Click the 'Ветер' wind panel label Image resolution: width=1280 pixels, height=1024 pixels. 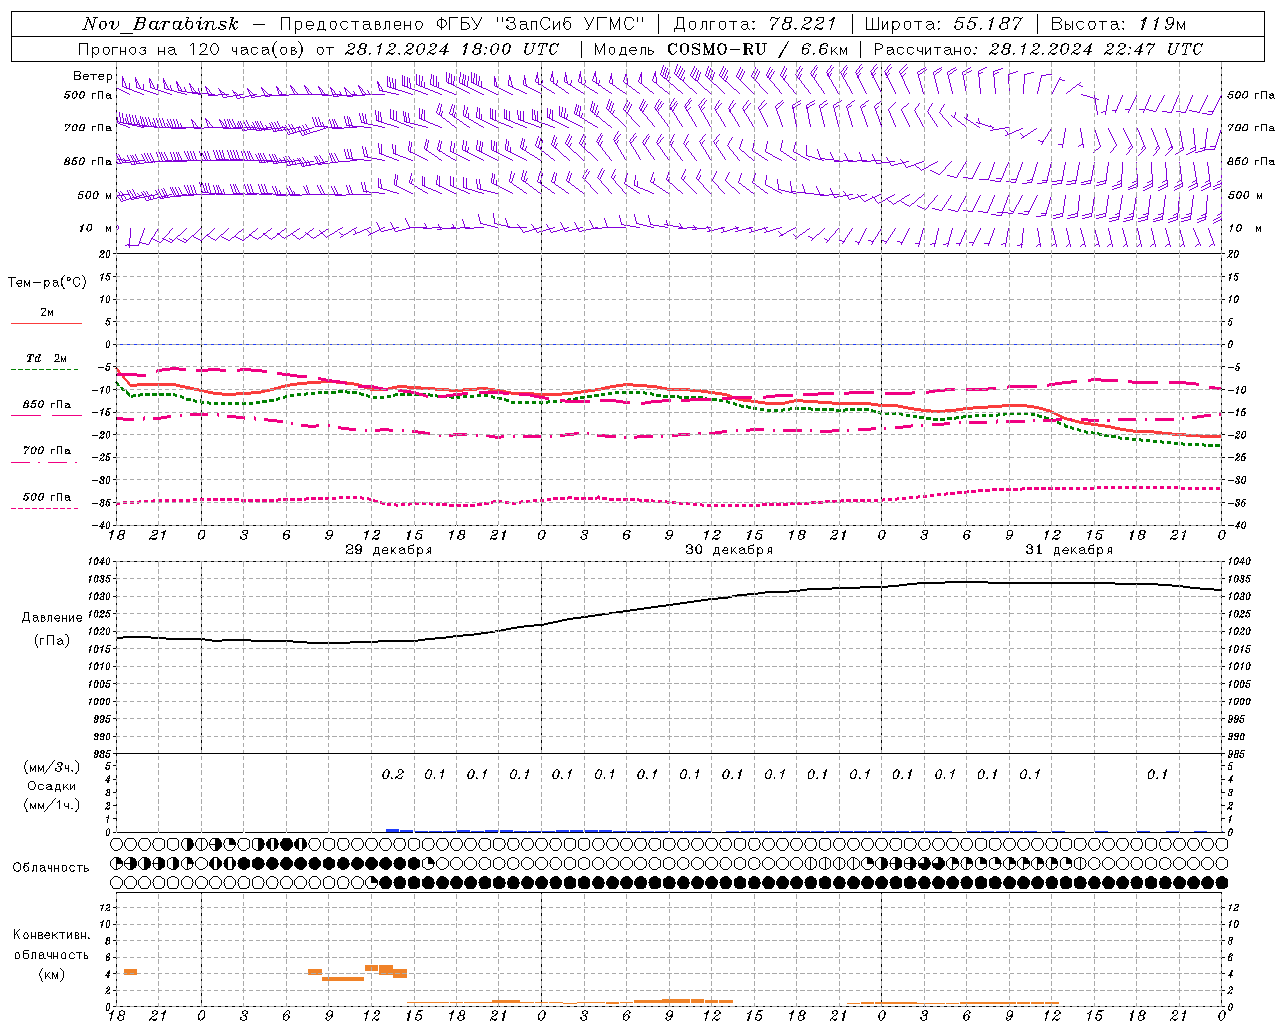[93, 76]
